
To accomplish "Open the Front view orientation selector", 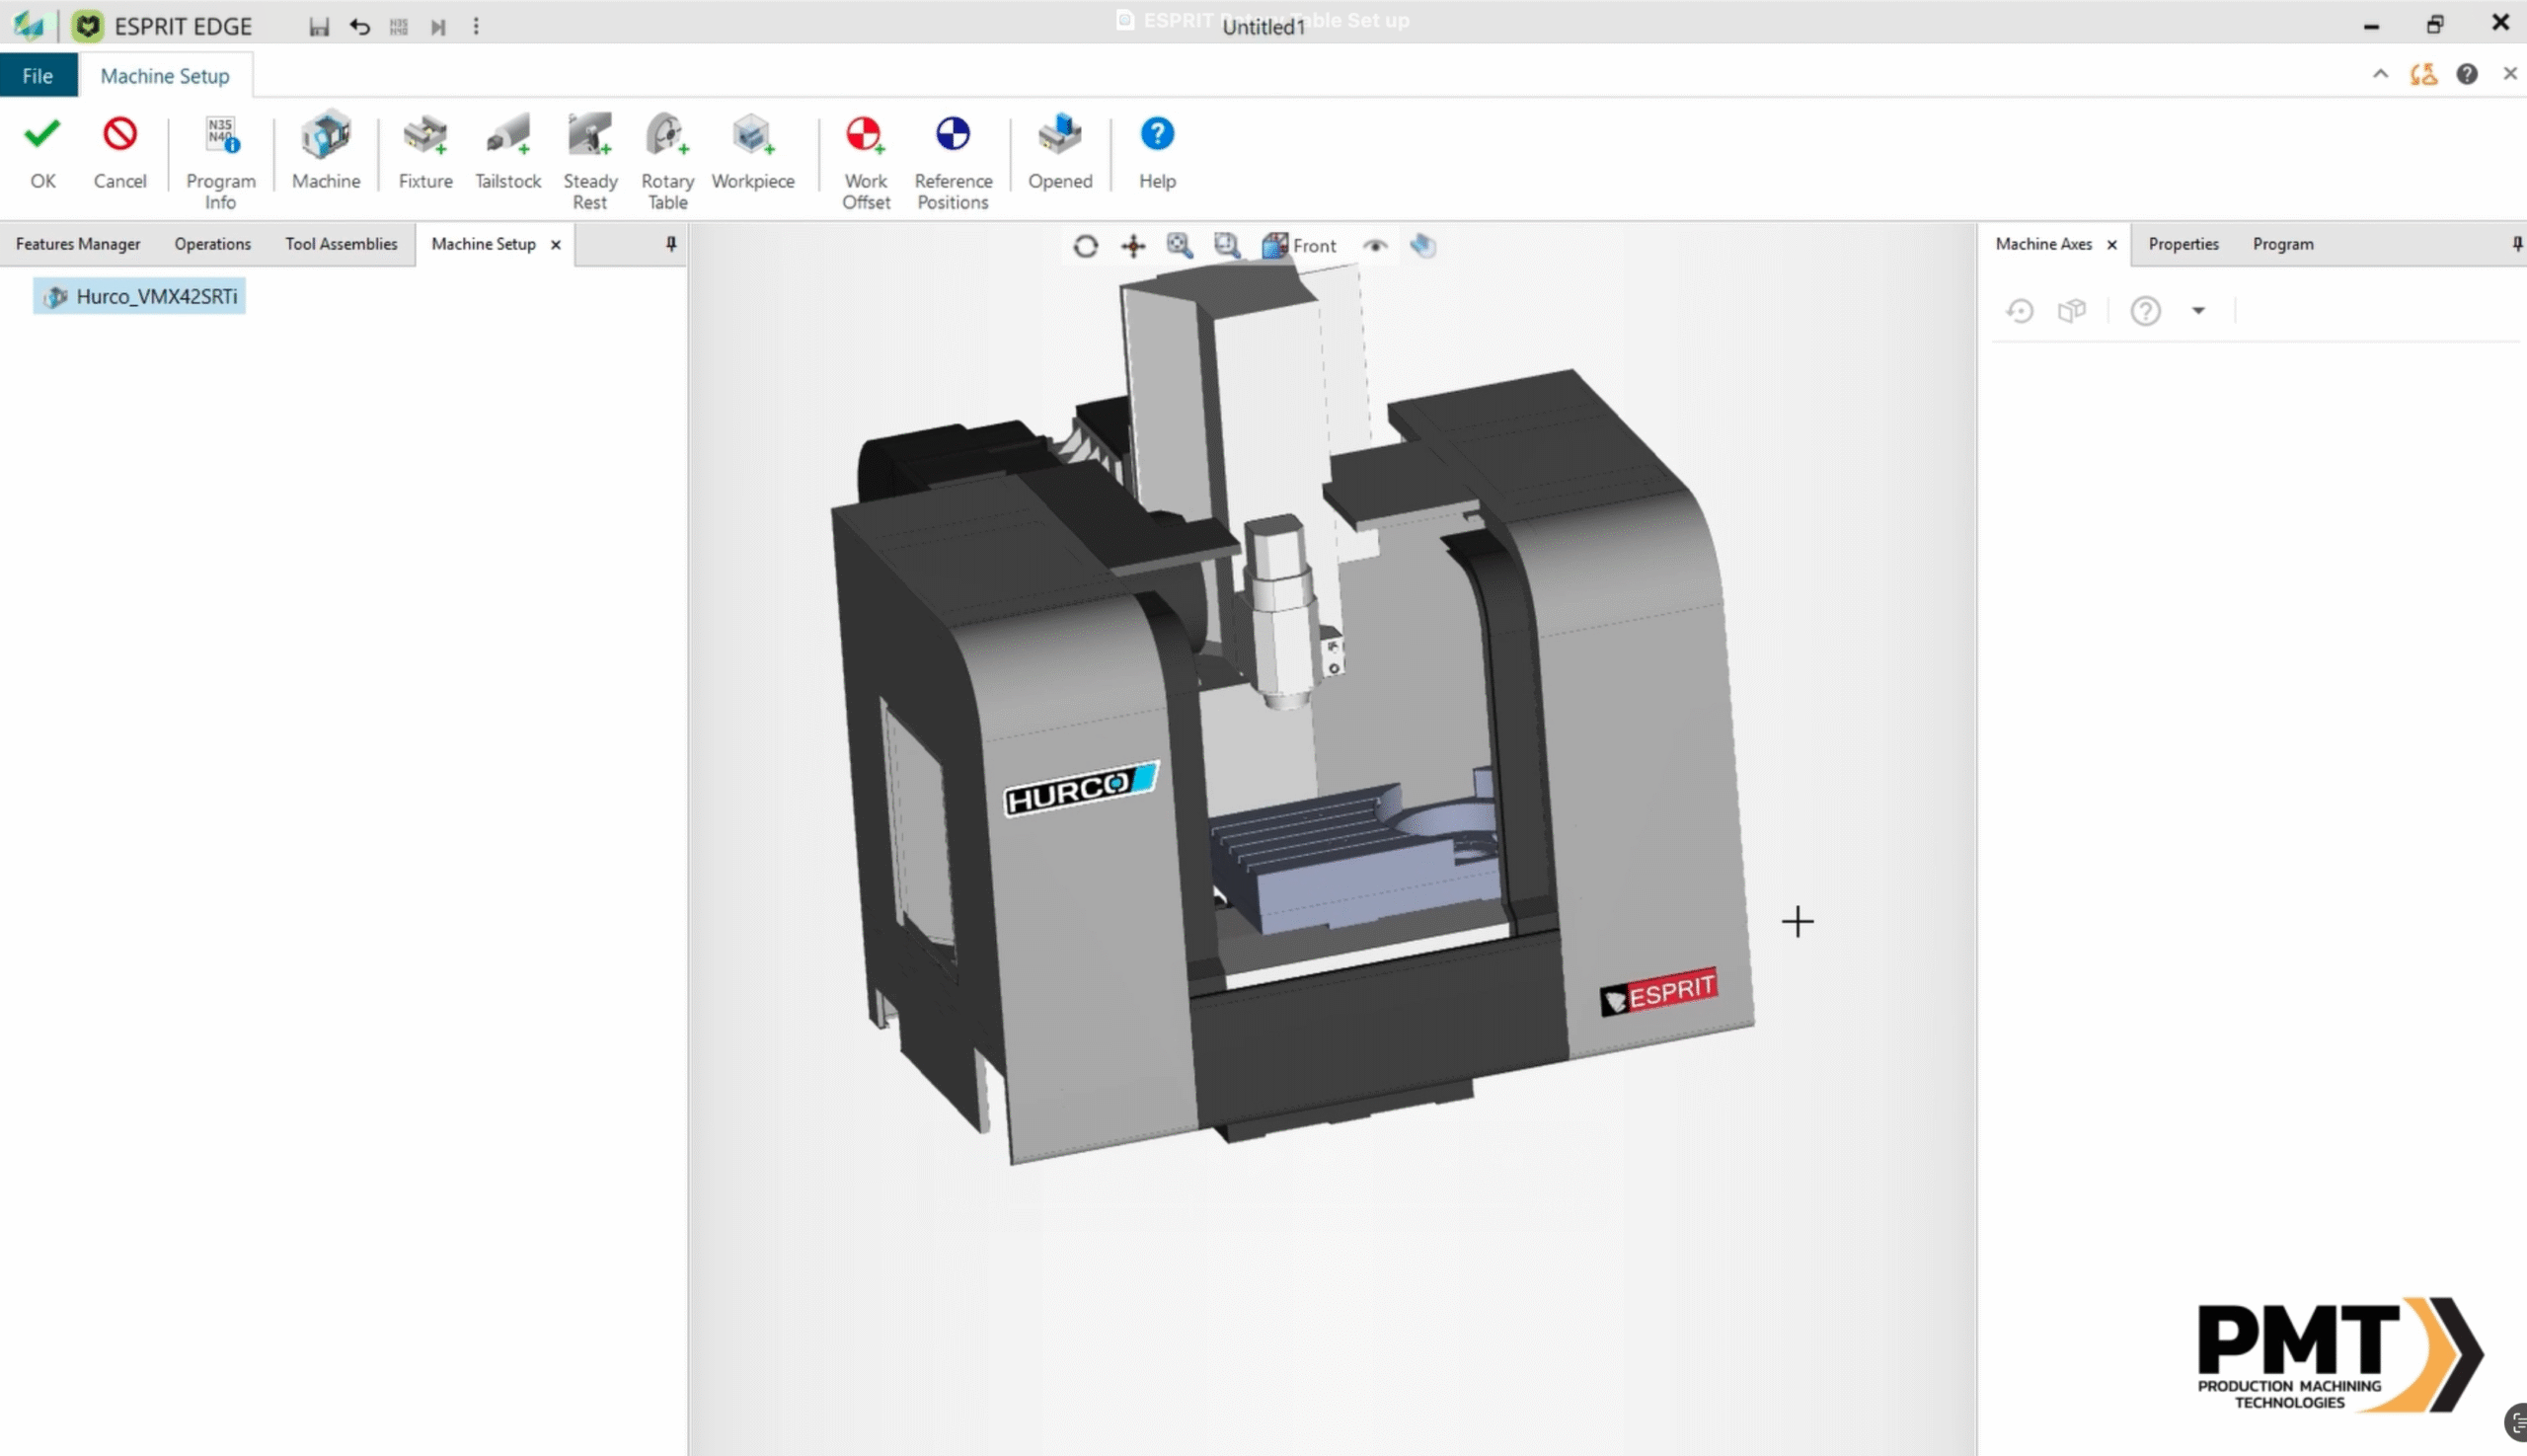I will [1299, 246].
